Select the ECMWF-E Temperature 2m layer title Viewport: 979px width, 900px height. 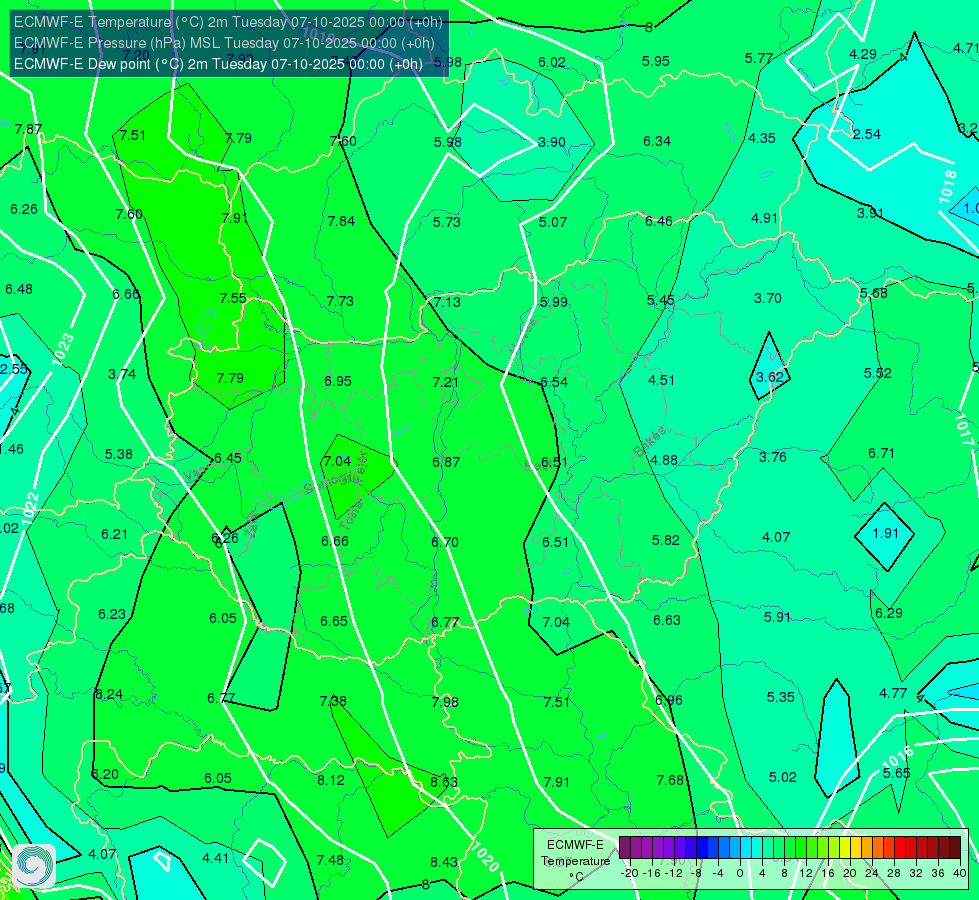pos(228,22)
